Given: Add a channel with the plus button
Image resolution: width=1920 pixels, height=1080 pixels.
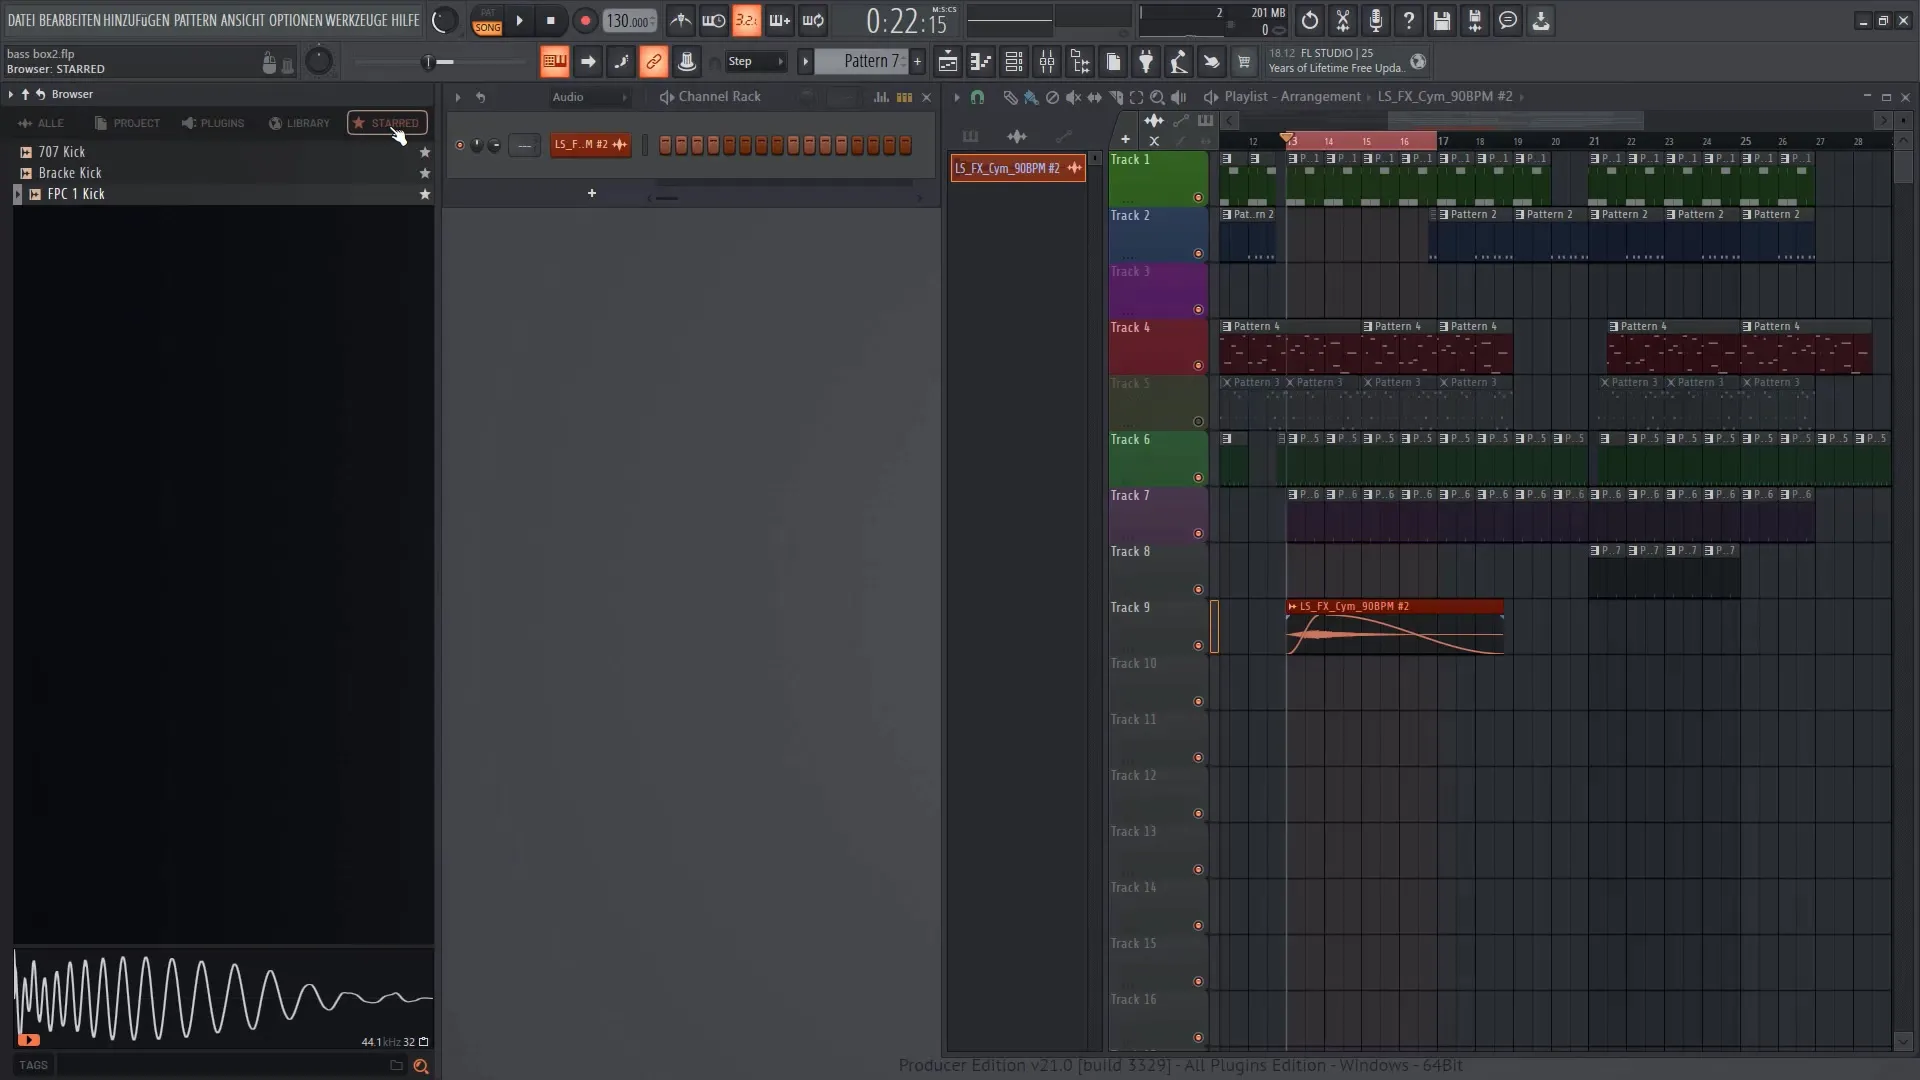Looking at the screenshot, I should (592, 193).
